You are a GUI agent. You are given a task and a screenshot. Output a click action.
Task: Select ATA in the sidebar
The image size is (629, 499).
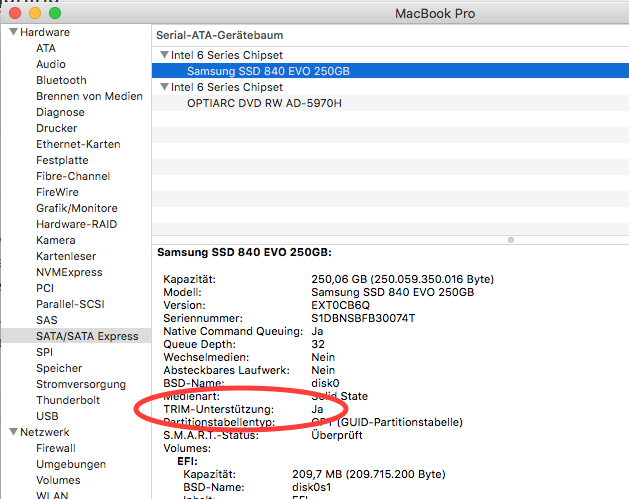pos(46,48)
